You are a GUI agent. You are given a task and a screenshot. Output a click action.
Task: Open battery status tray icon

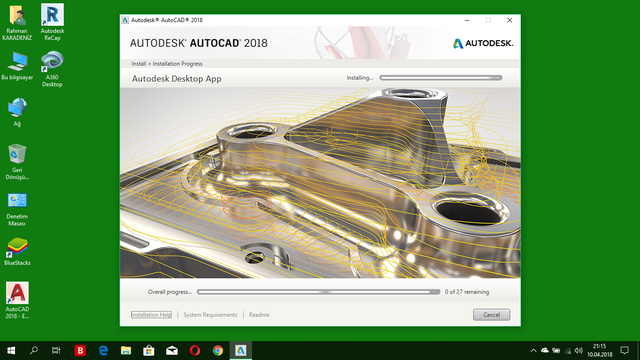(556, 350)
